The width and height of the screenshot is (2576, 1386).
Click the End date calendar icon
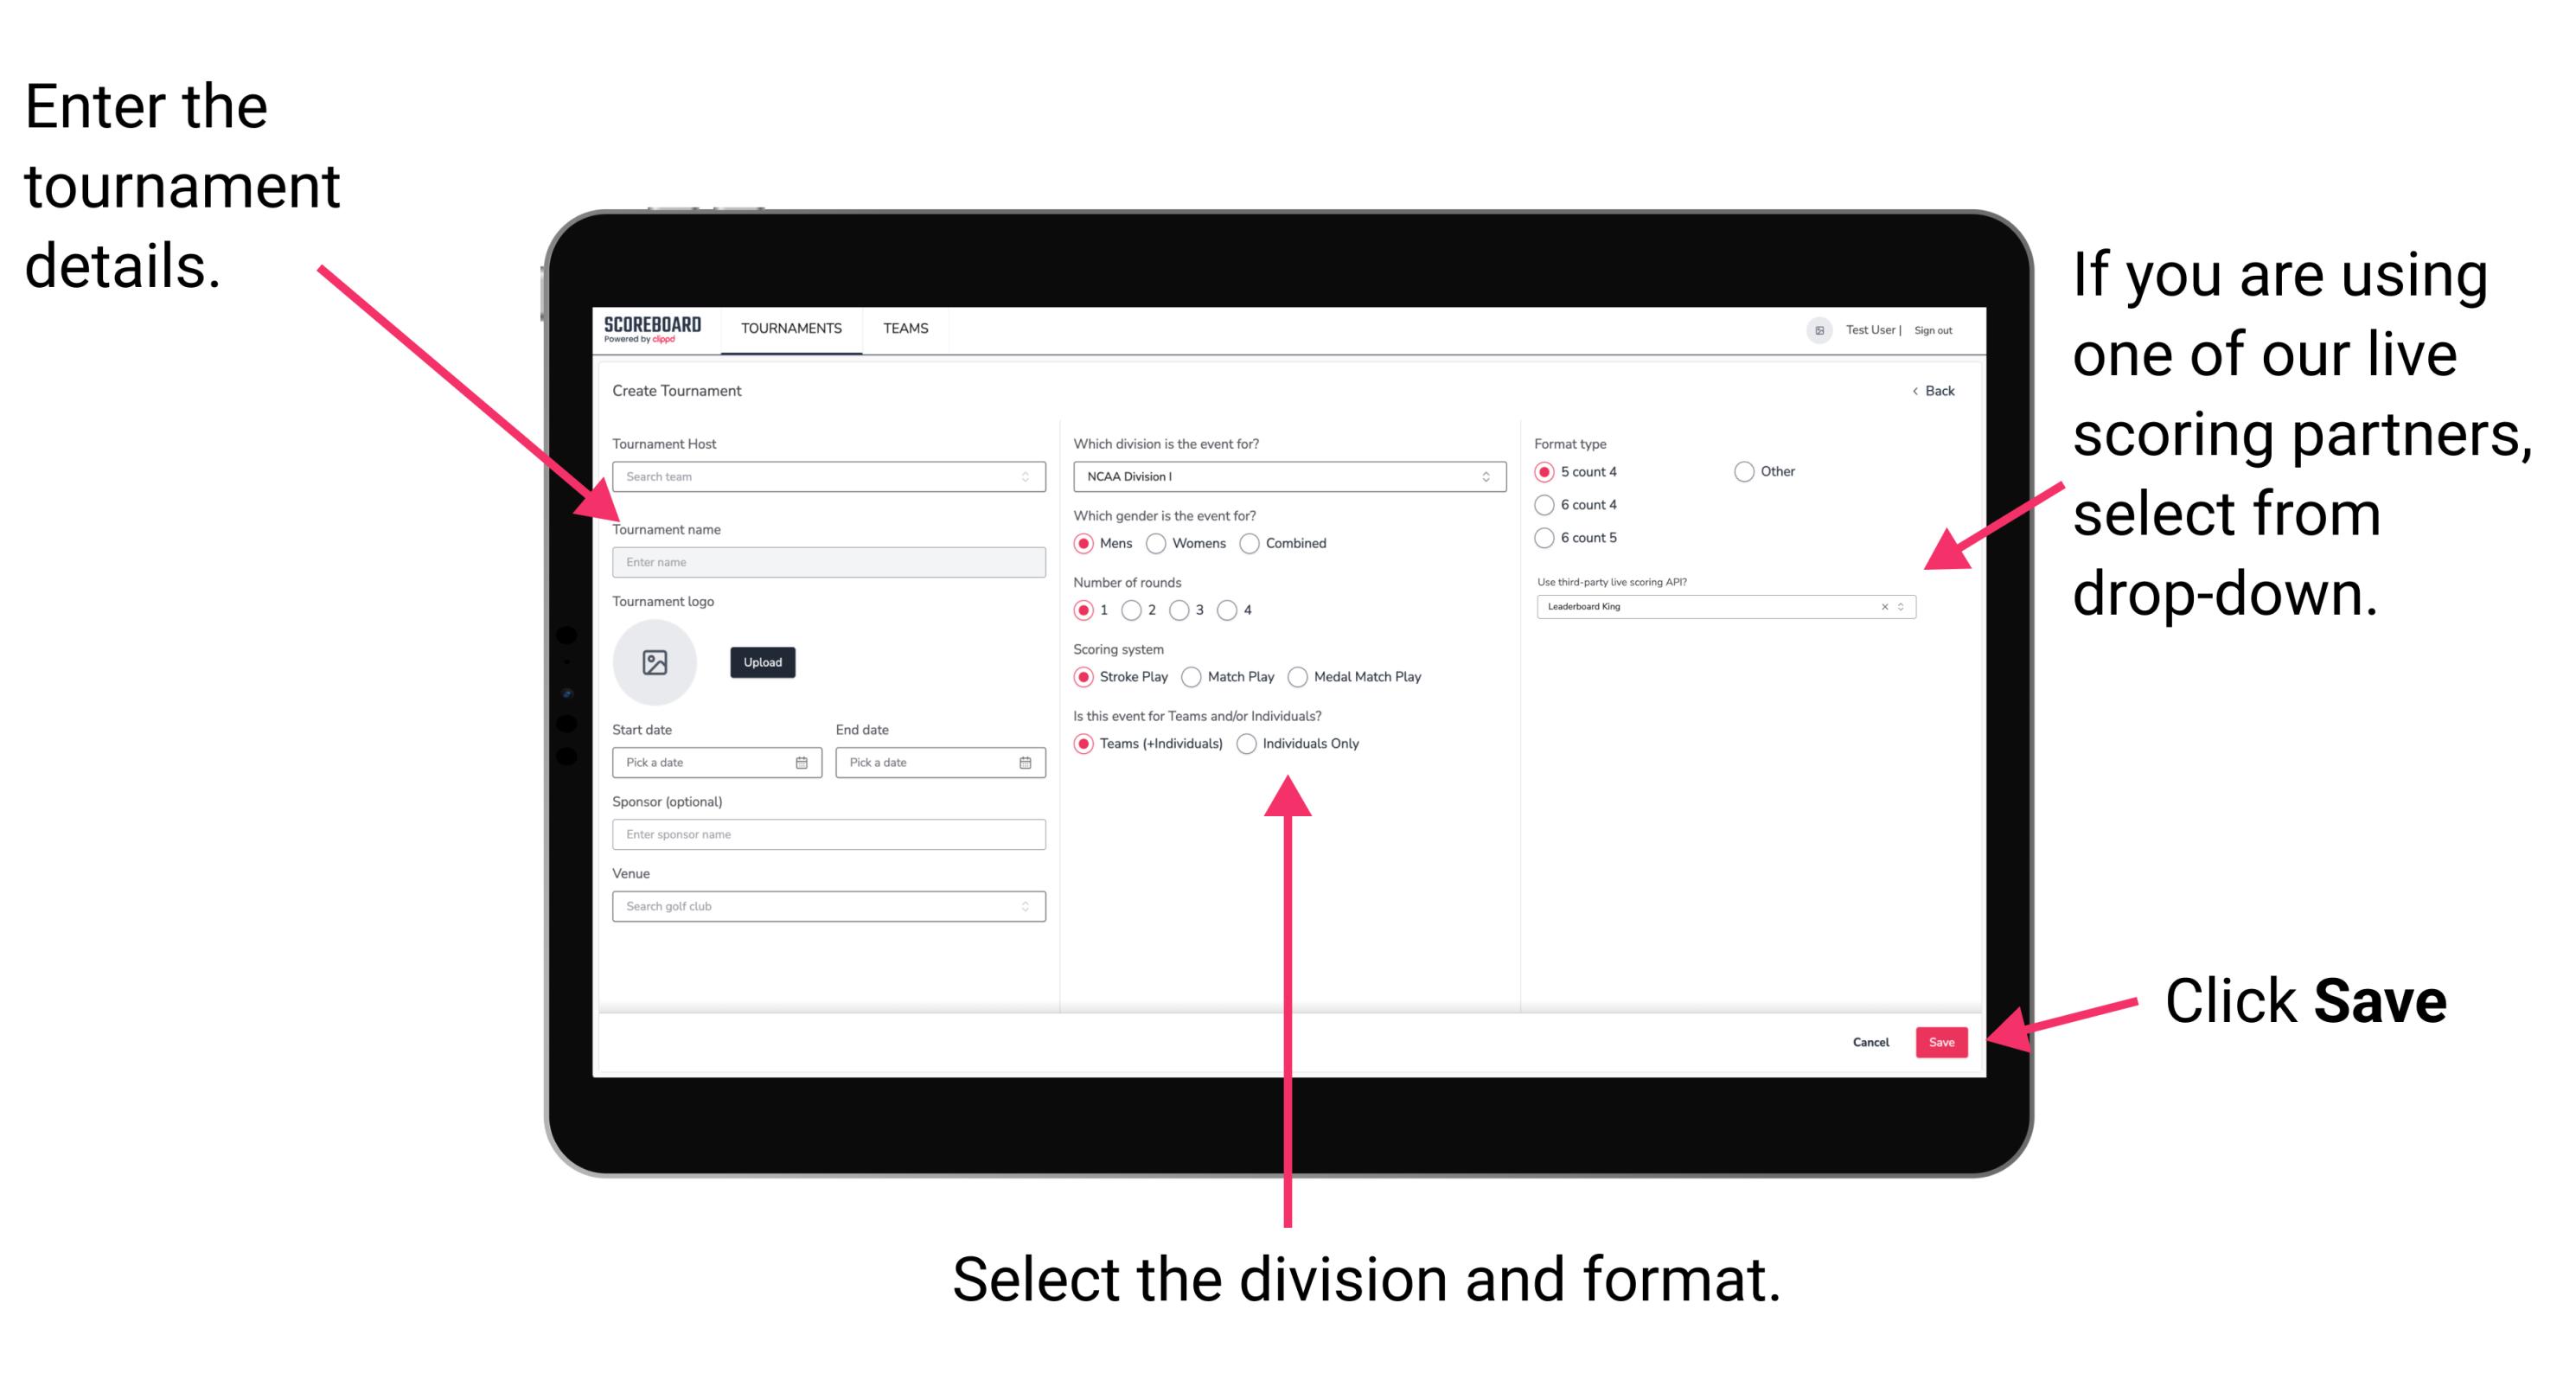(x=1026, y=763)
